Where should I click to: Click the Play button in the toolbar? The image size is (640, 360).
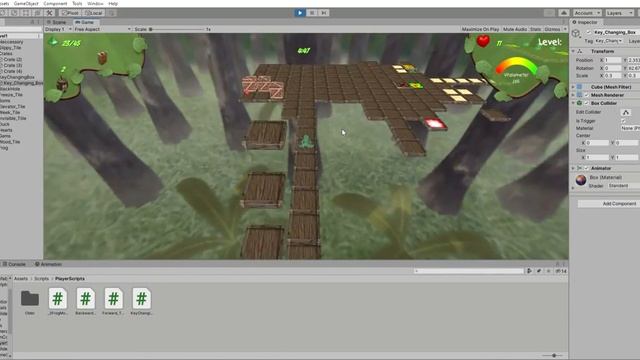pos(300,13)
